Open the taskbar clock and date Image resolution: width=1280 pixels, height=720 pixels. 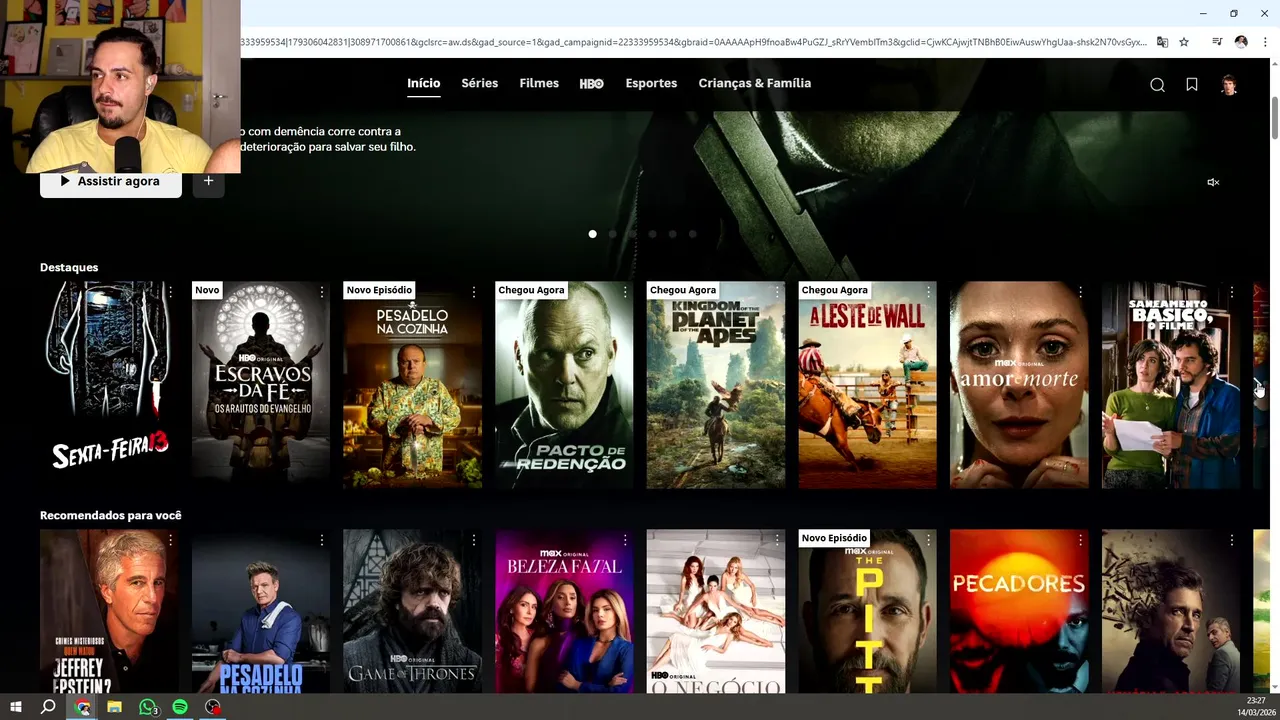tap(1257, 706)
